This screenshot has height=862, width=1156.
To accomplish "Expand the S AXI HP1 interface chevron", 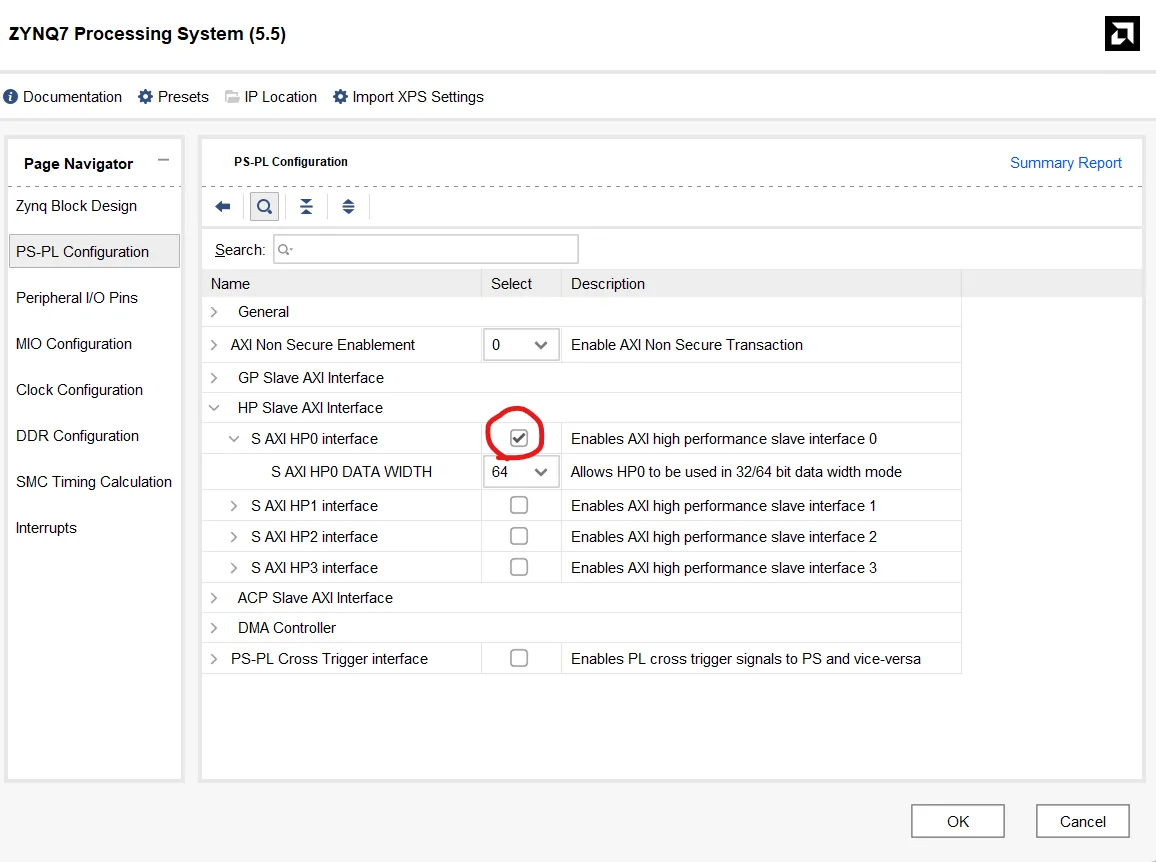I will [x=234, y=506].
